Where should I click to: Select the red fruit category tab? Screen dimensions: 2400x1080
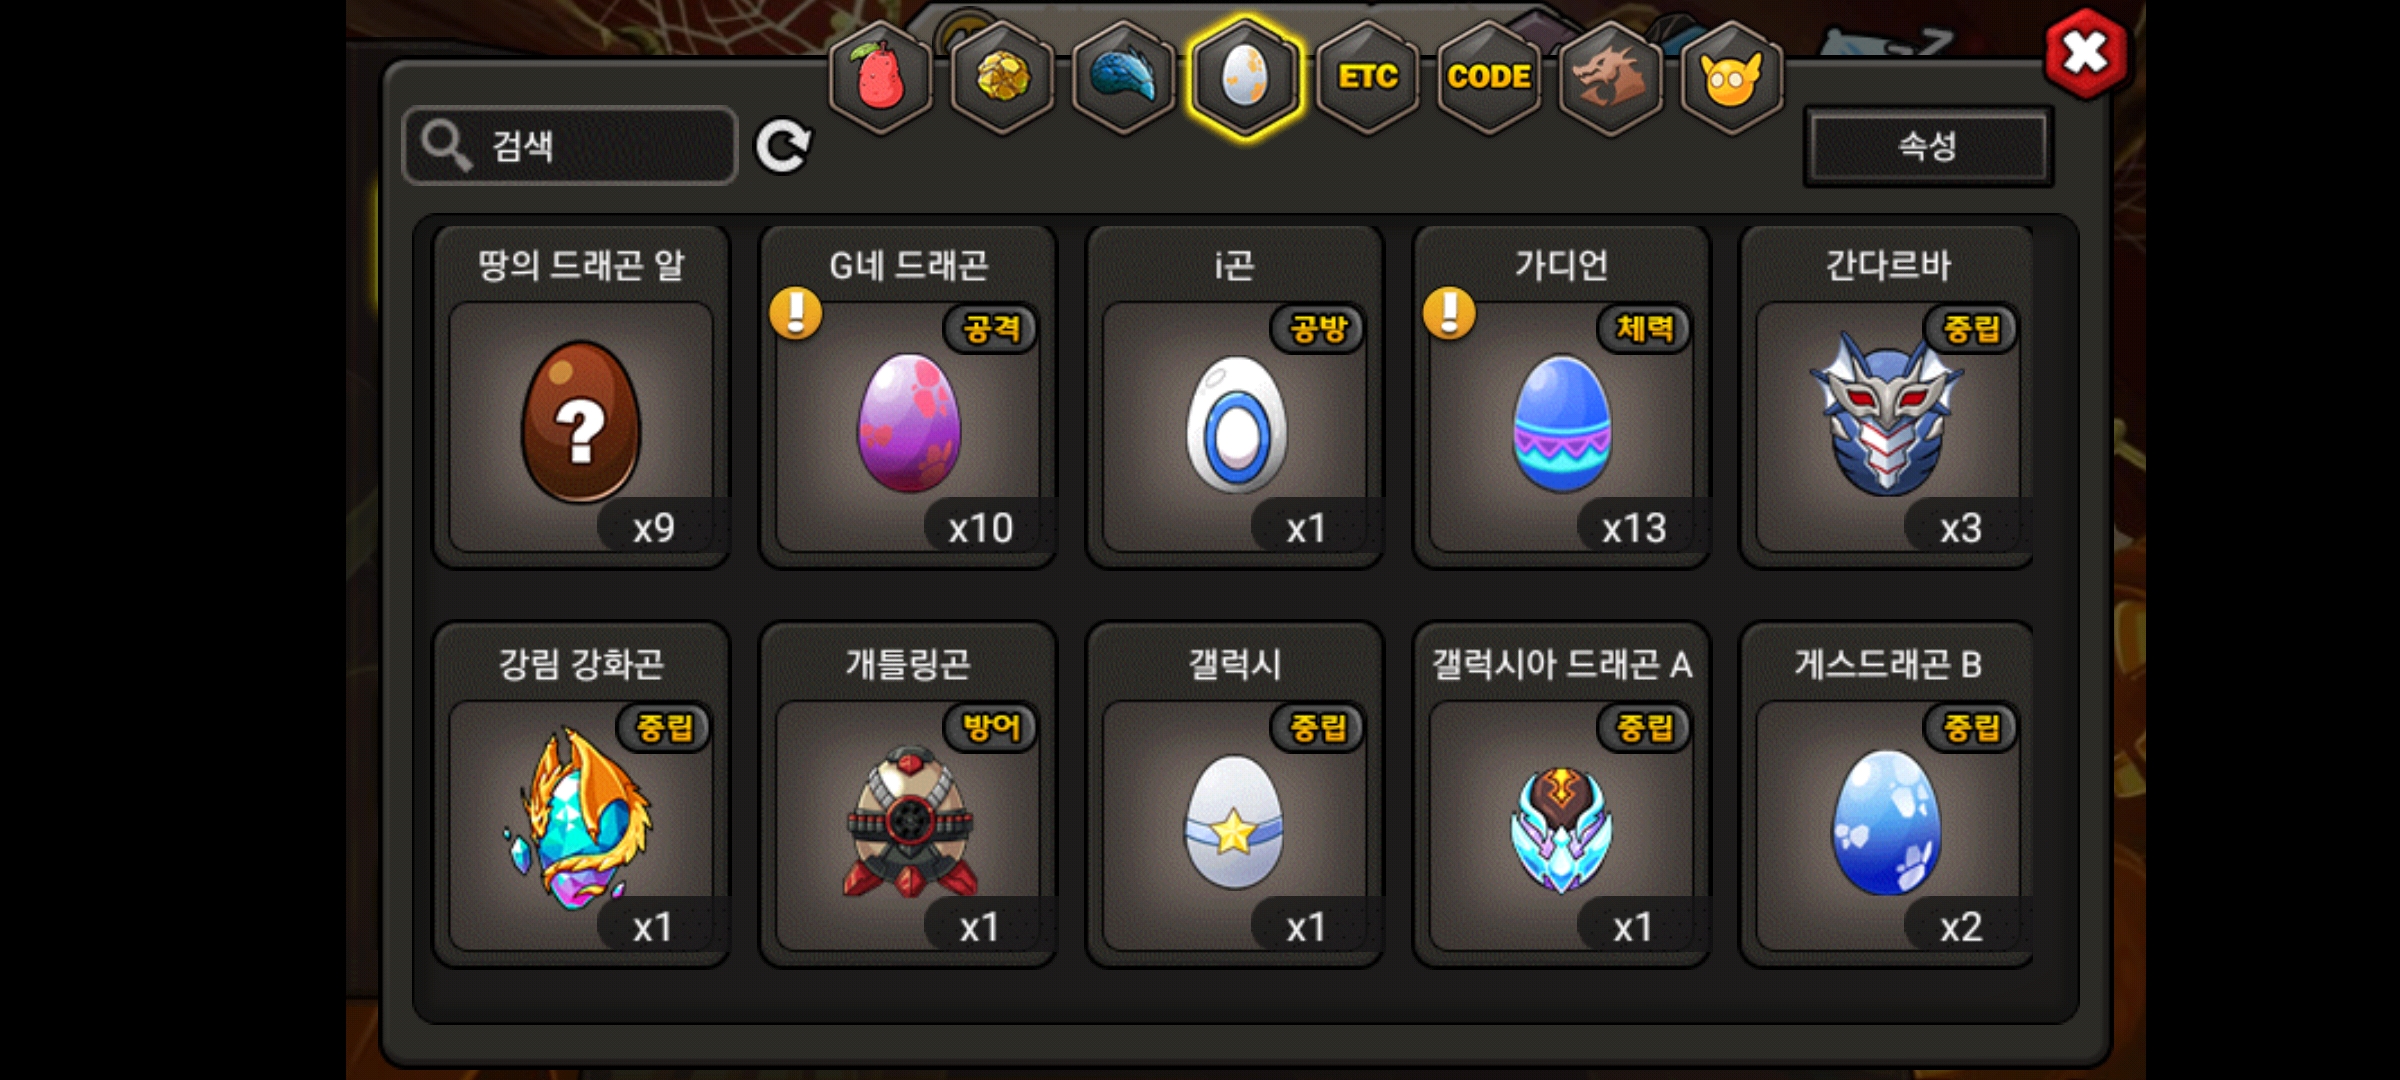pyautogui.click(x=881, y=77)
